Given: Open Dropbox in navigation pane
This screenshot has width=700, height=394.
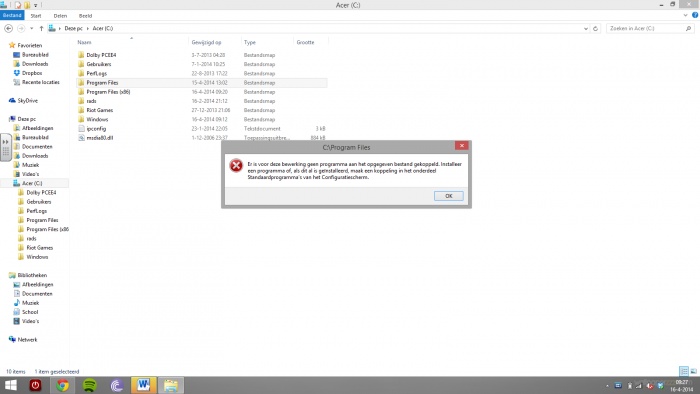Looking at the screenshot, I should (x=32, y=73).
